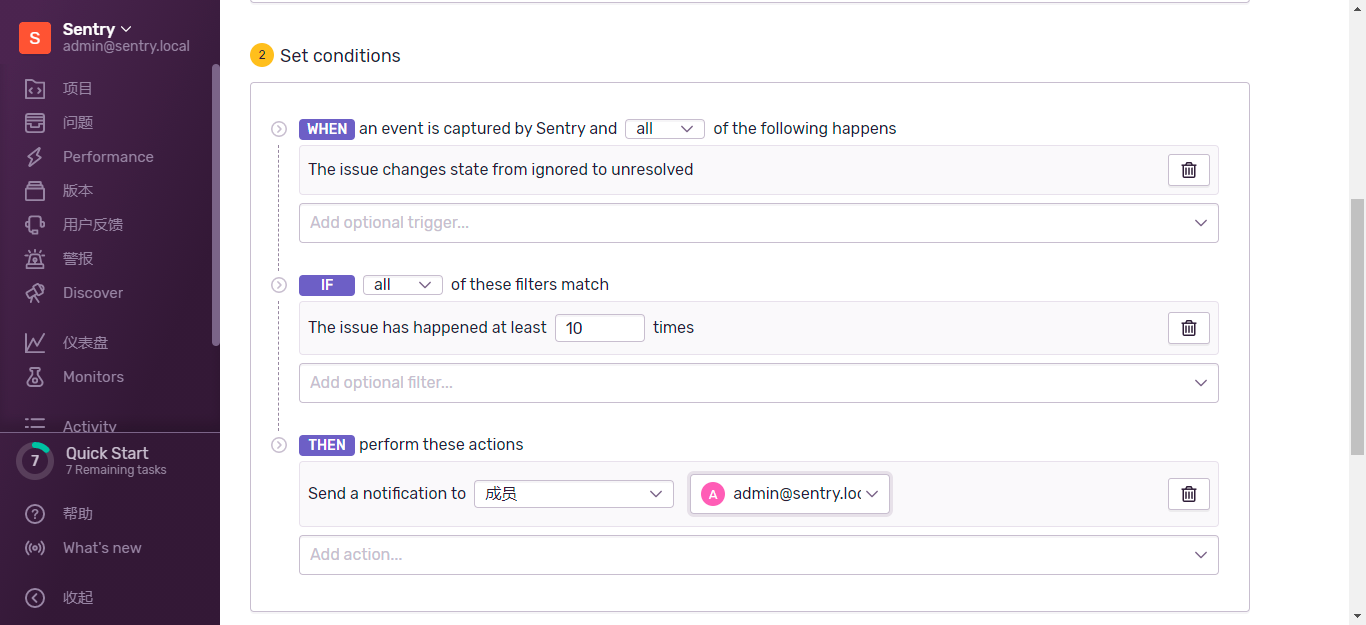Click 'The issue changes state from ignored to unresolved'
Screen dimensions: 1366x625
[500, 170]
